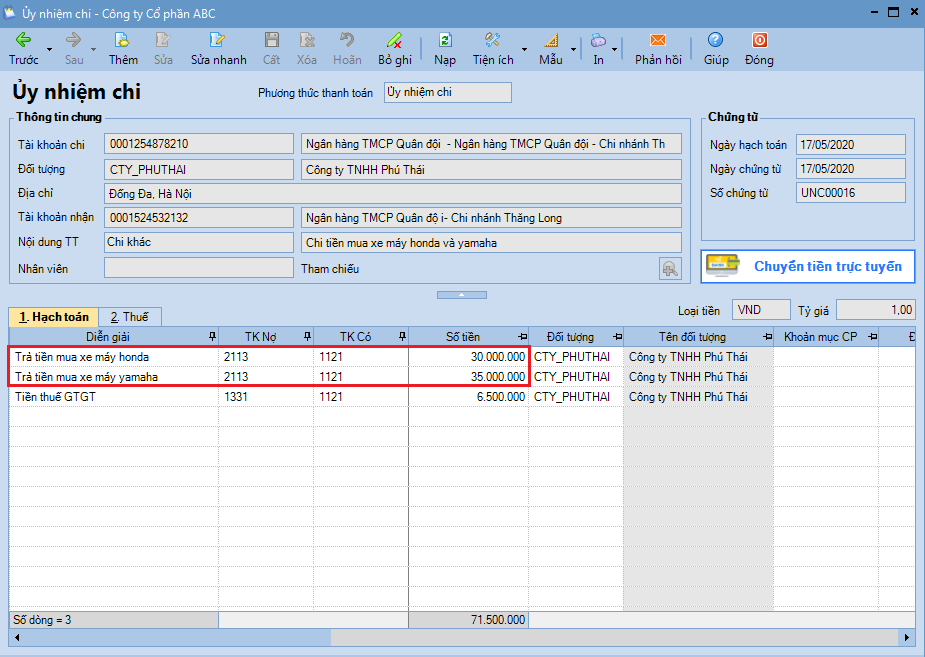Click the Tỷ giá exchange rate field

(875, 310)
